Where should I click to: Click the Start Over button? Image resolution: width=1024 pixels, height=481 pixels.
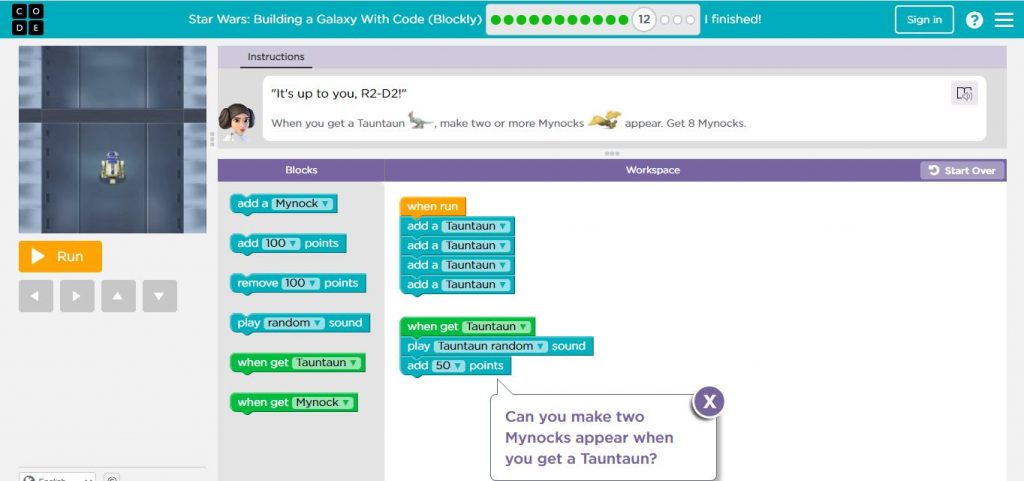962,170
